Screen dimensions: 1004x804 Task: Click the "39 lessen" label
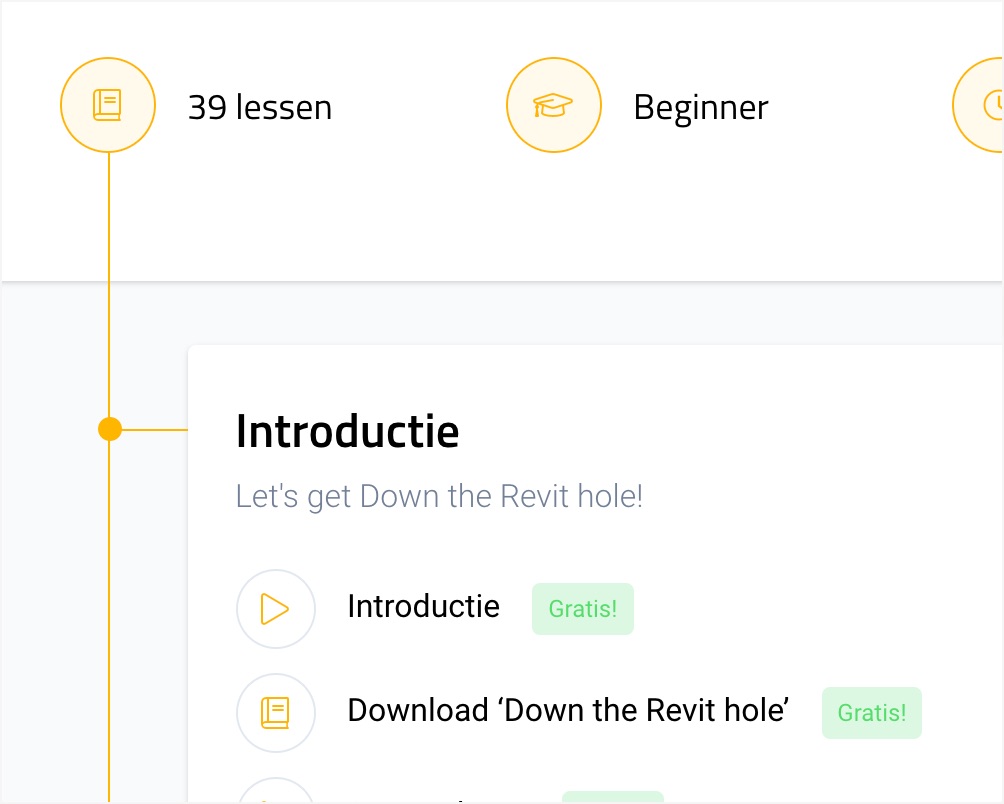[x=260, y=108]
